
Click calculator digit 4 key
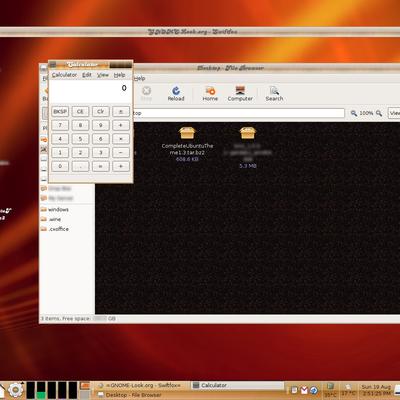[x=60, y=139]
